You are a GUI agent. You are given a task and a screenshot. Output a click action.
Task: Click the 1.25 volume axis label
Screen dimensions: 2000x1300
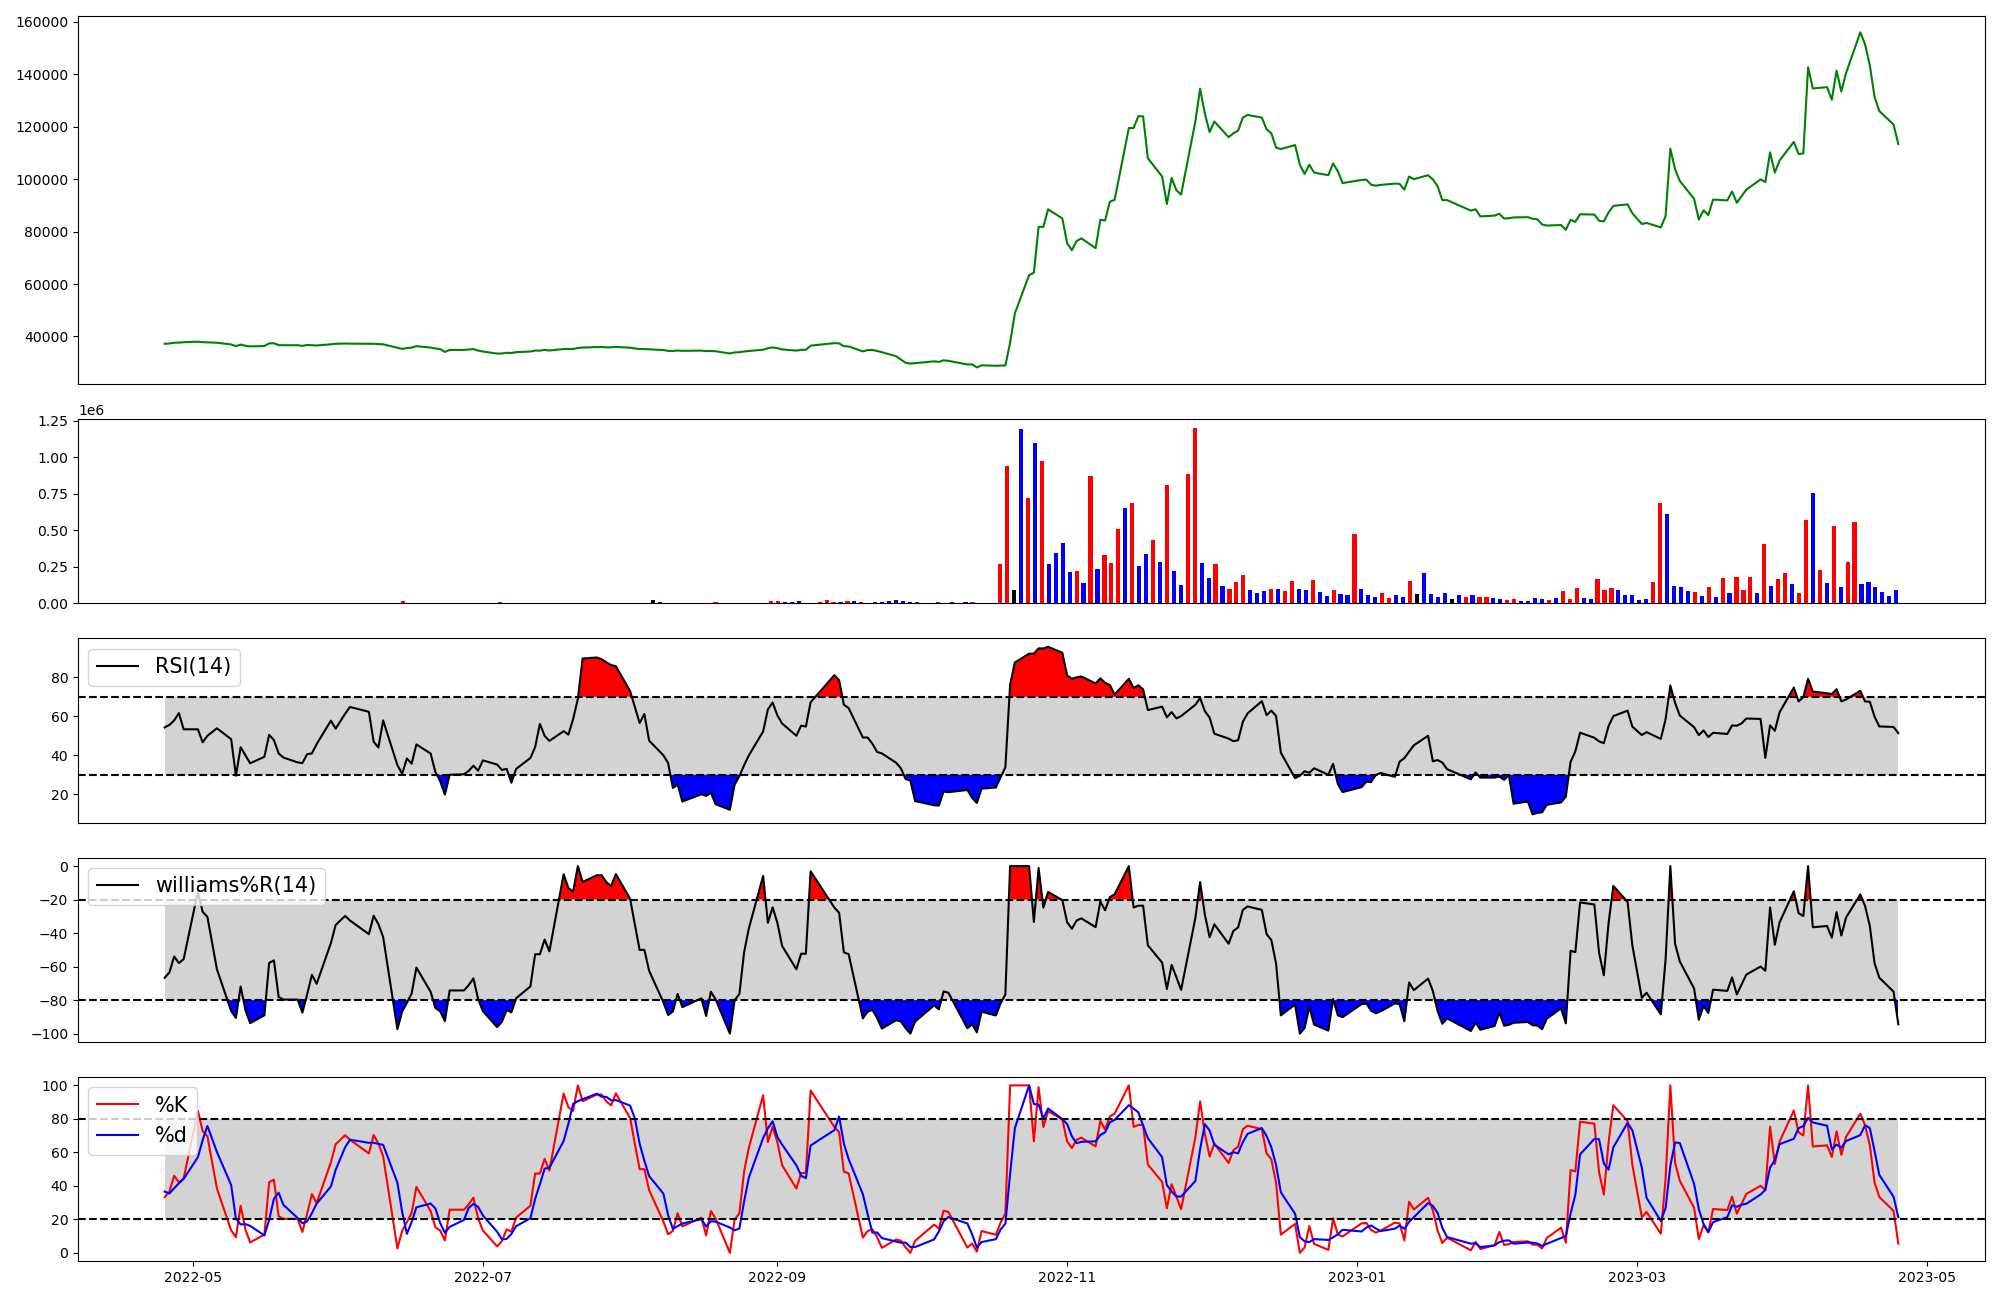click(53, 421)
